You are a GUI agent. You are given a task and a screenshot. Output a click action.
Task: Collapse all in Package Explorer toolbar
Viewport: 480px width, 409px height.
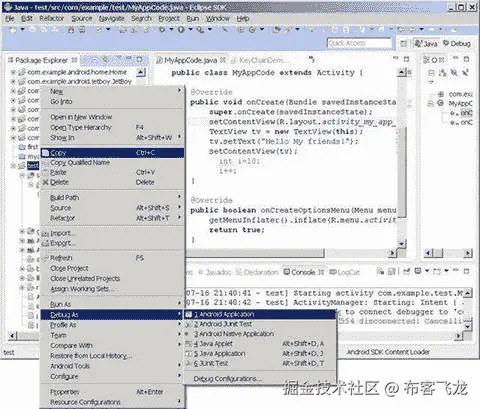click(95, 60)
